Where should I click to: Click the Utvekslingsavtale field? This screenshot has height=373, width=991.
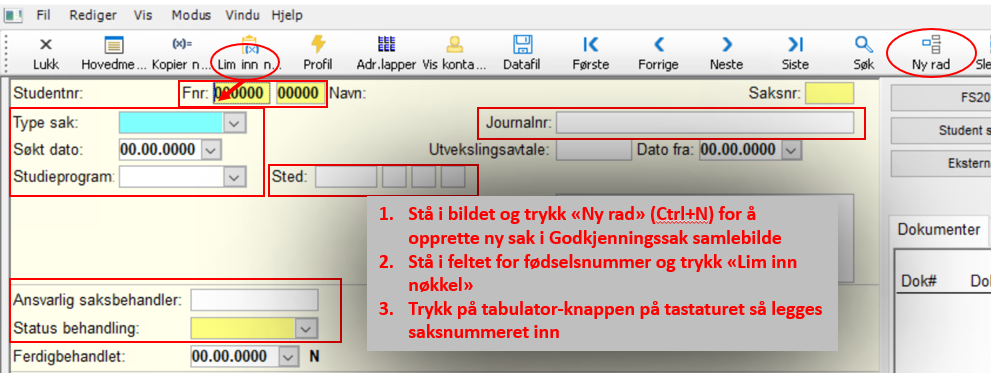[x=593, y=150]
